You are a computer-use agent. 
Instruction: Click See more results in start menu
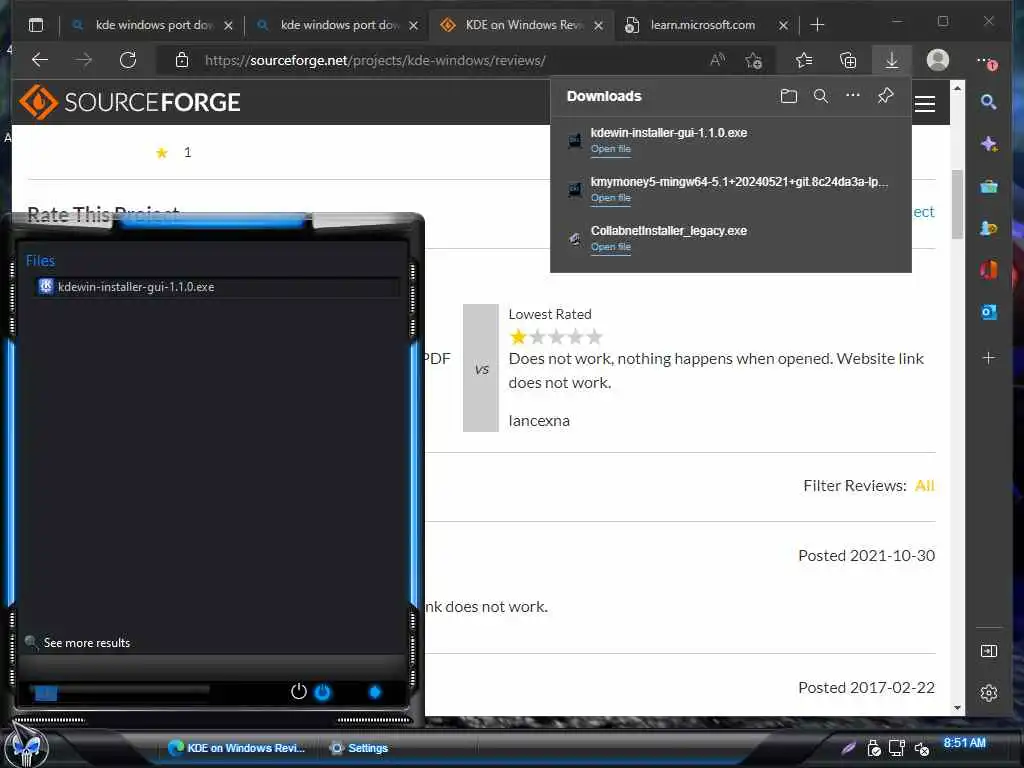[87, 643]
